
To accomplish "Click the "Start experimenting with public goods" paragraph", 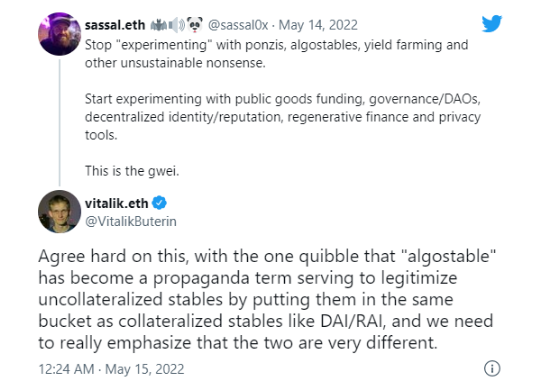I will click(x=282, y=117).
